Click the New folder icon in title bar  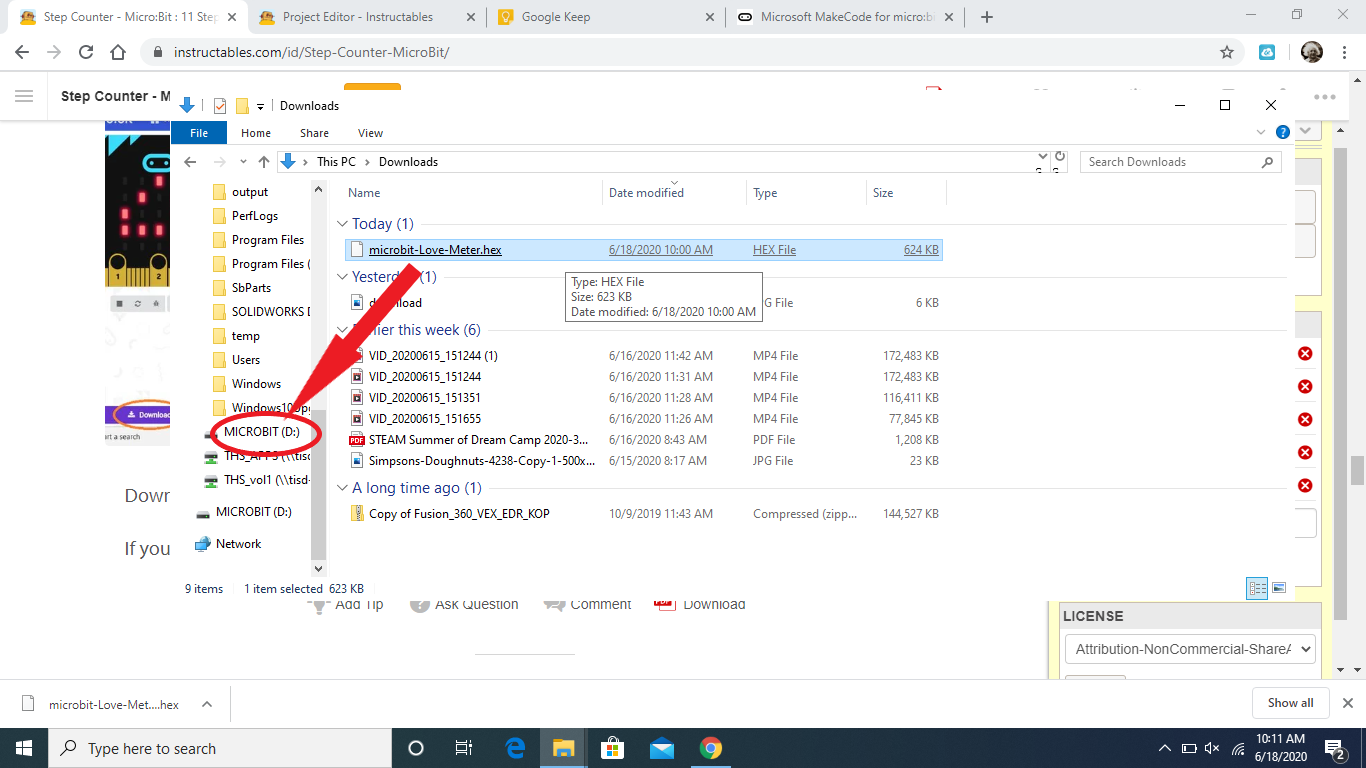(242, 106)
